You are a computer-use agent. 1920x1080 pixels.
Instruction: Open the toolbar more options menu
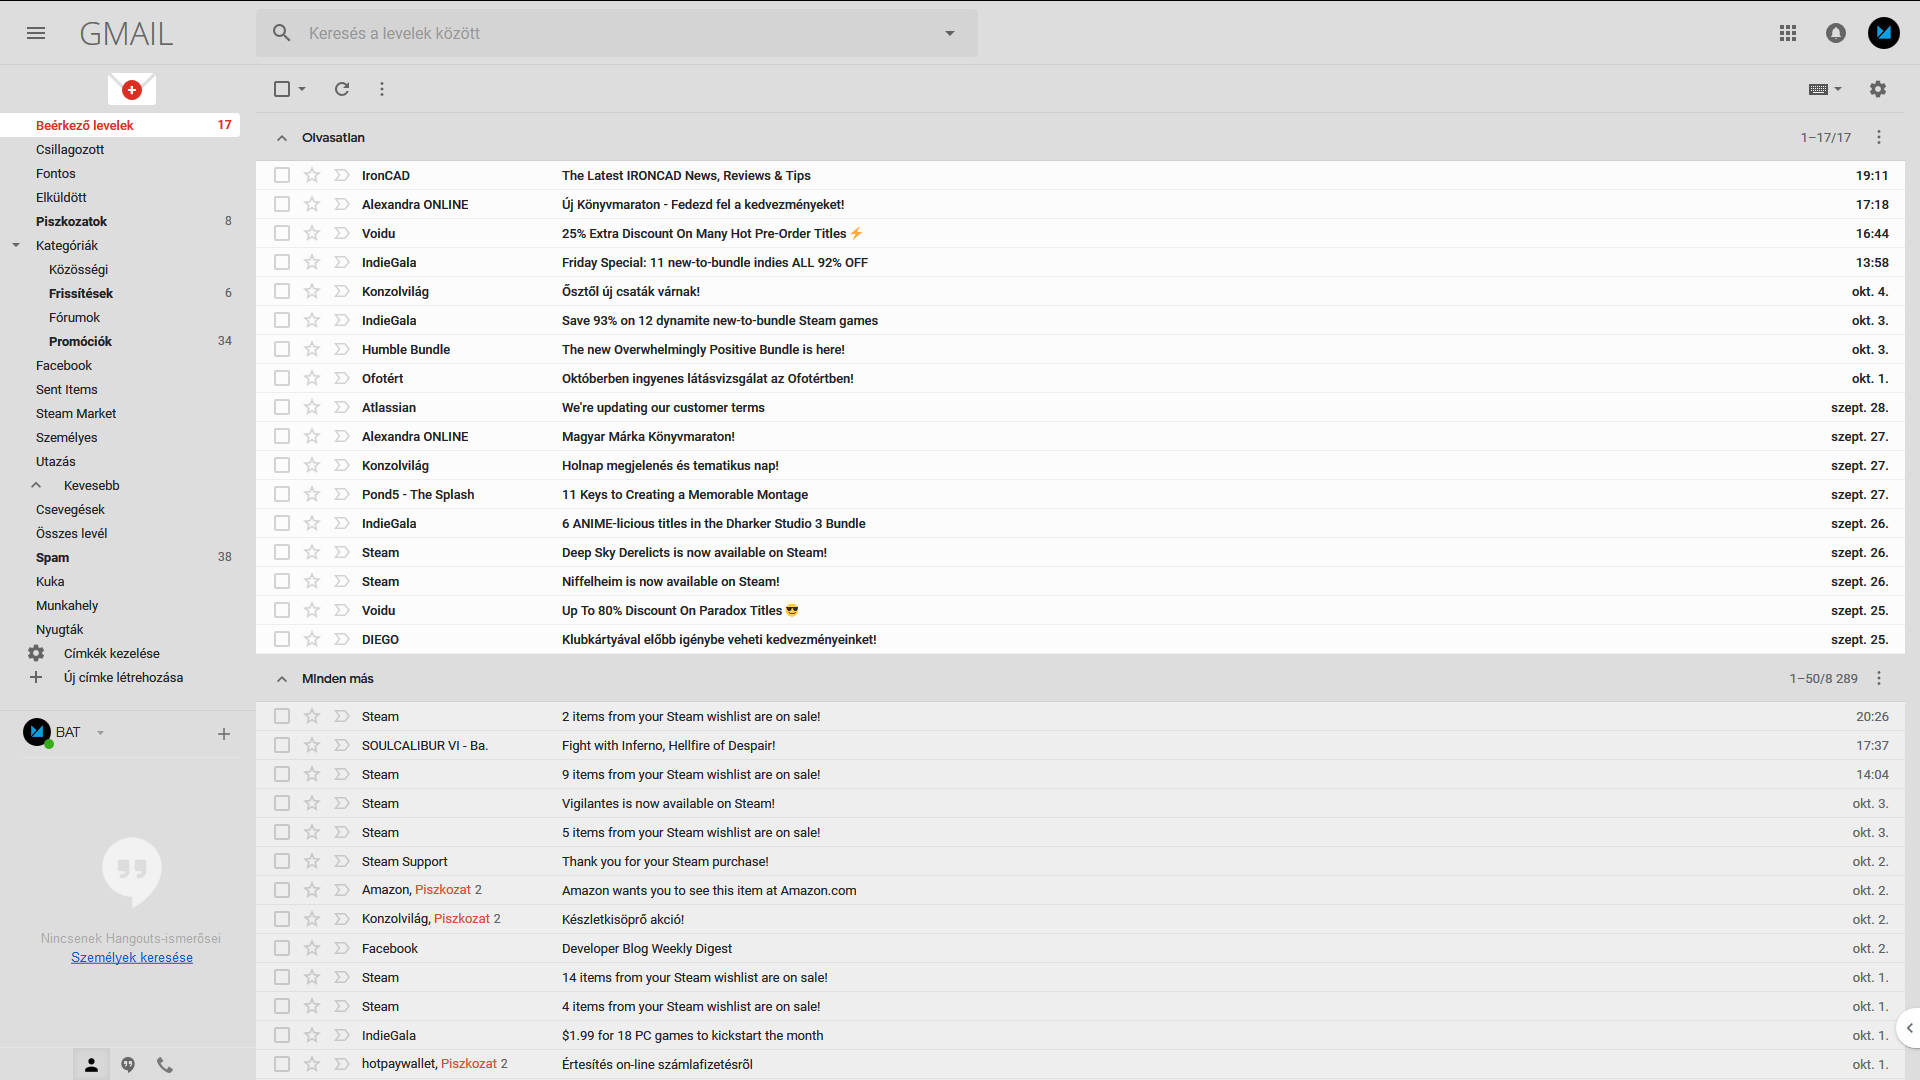tap(382, 89)
